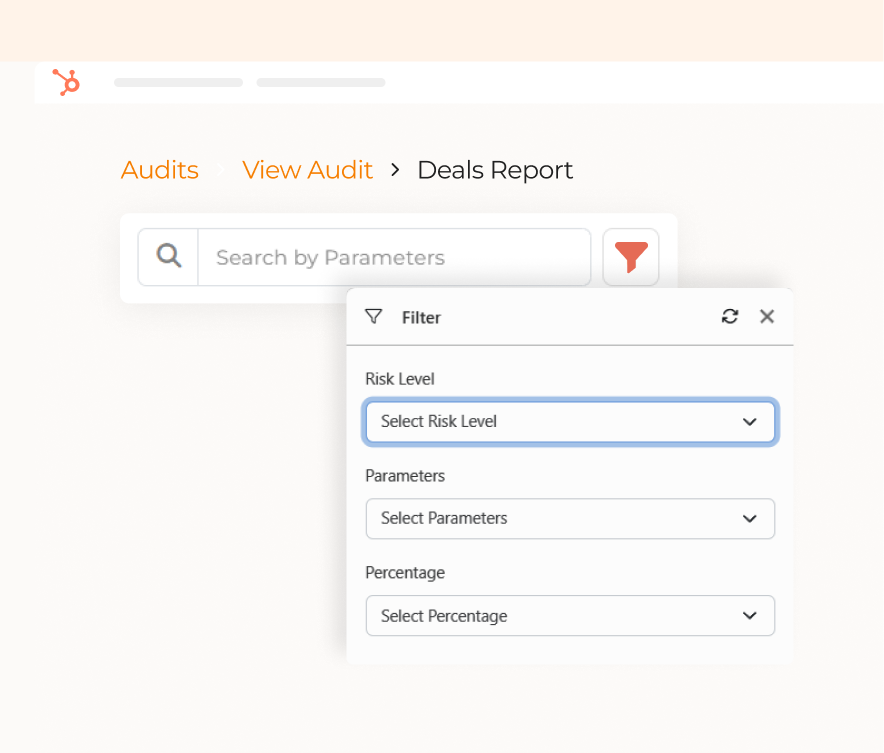Click the Filter panel title text
Image resolution: width=884 pixels, height=753 pixels.
click(x=421, y=318)
